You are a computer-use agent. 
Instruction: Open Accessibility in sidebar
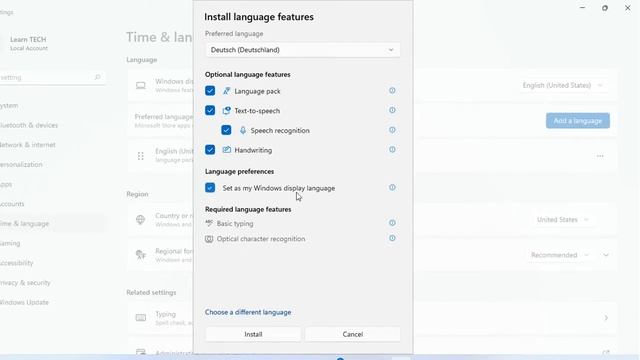pyautogui.click(x=17, y=263)
